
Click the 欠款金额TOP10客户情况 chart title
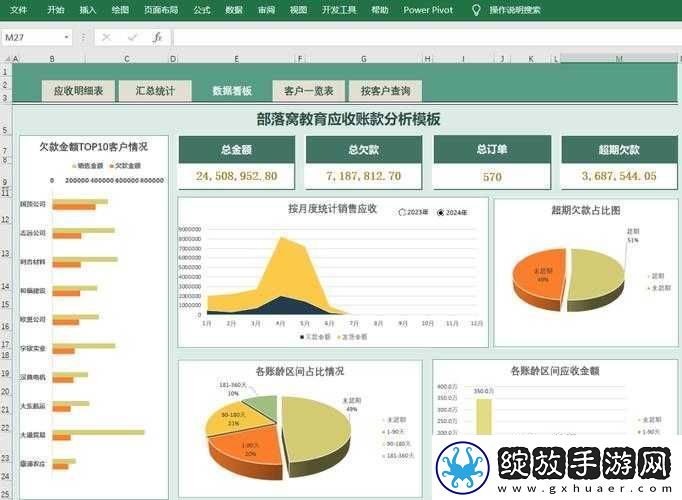coord(94,147)
